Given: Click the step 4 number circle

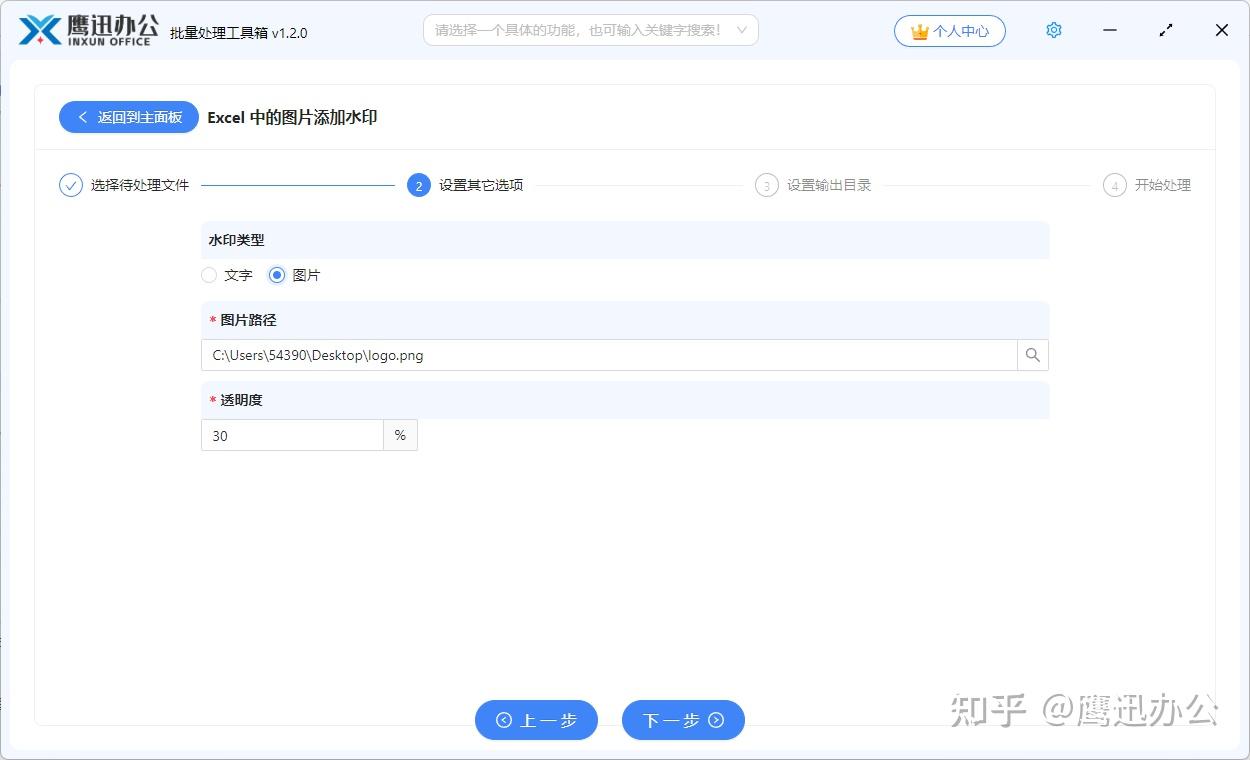Looking at the screenshot, I should [x=1115, y=185].
